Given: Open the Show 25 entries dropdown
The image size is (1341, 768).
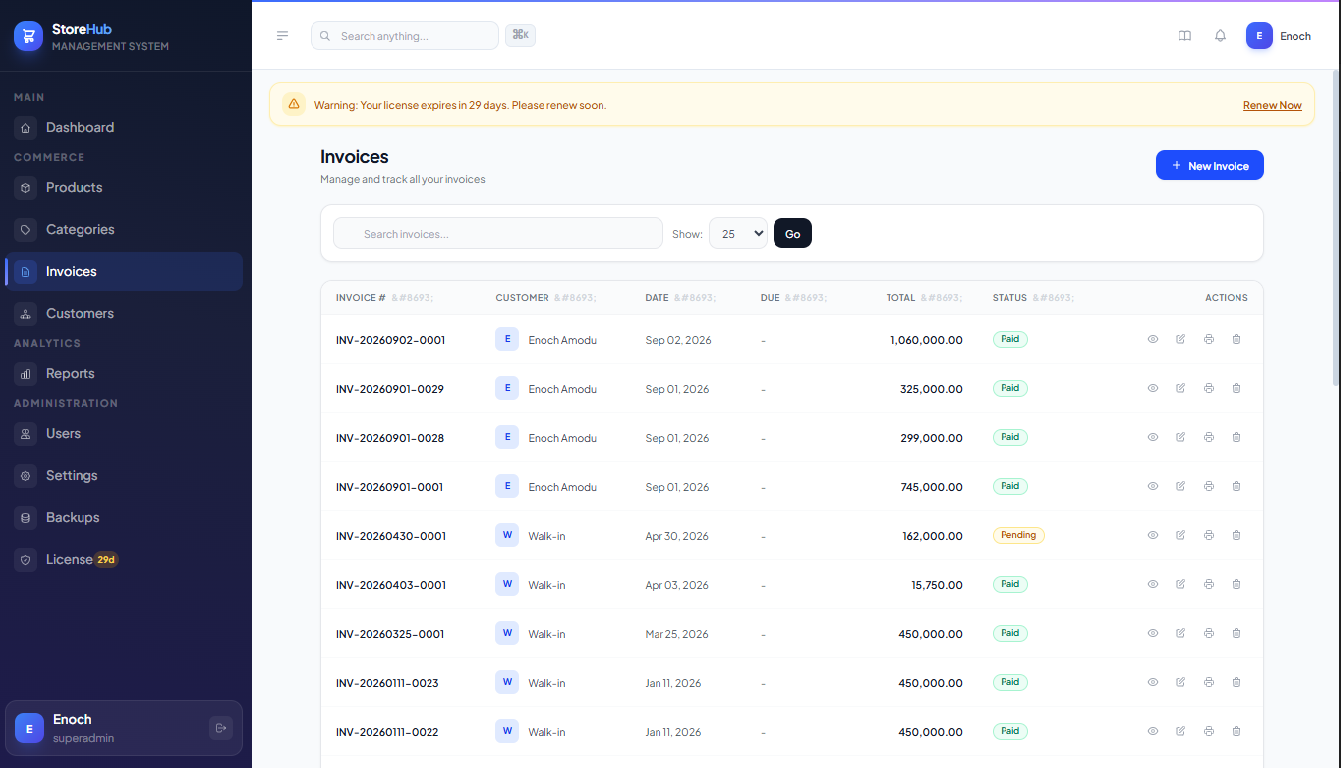Looking at the screenshot, I should pyautogui.click(x=738, y=233).
